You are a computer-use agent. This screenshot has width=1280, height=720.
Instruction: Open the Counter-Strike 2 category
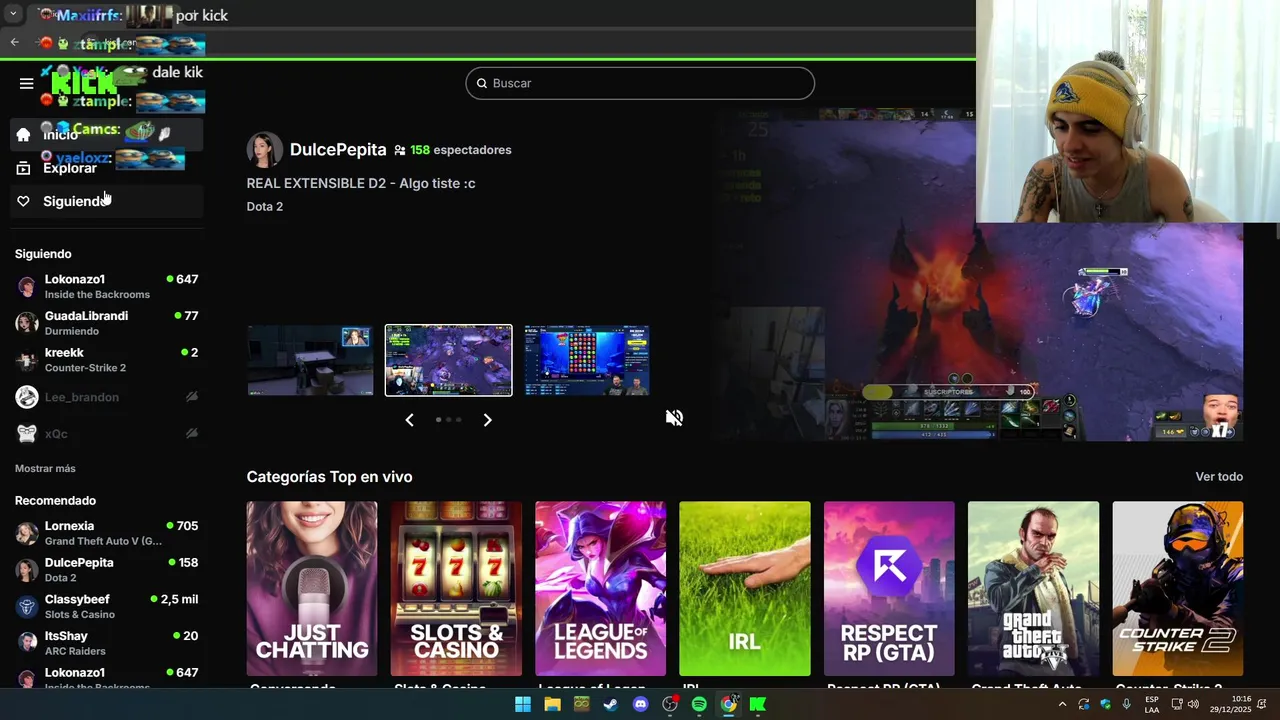(1178, 589)
